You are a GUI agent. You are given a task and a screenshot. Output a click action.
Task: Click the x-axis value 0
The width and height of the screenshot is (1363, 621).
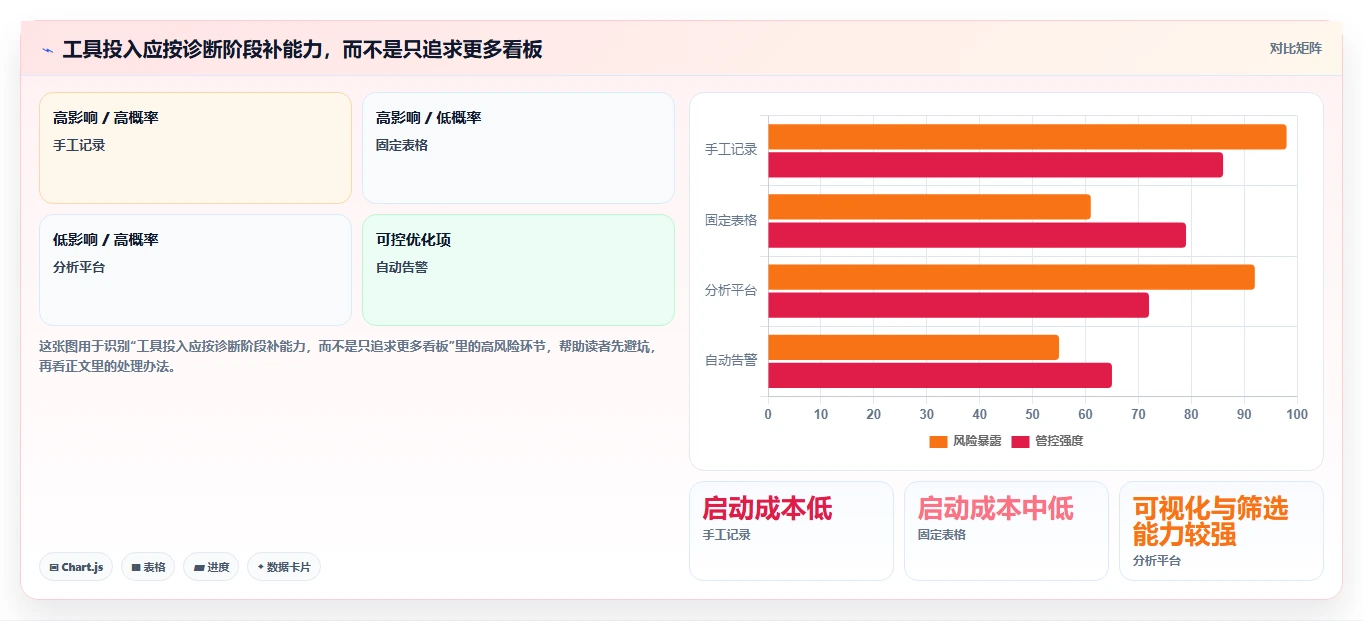pyautogui.click(x=768, y=415)
